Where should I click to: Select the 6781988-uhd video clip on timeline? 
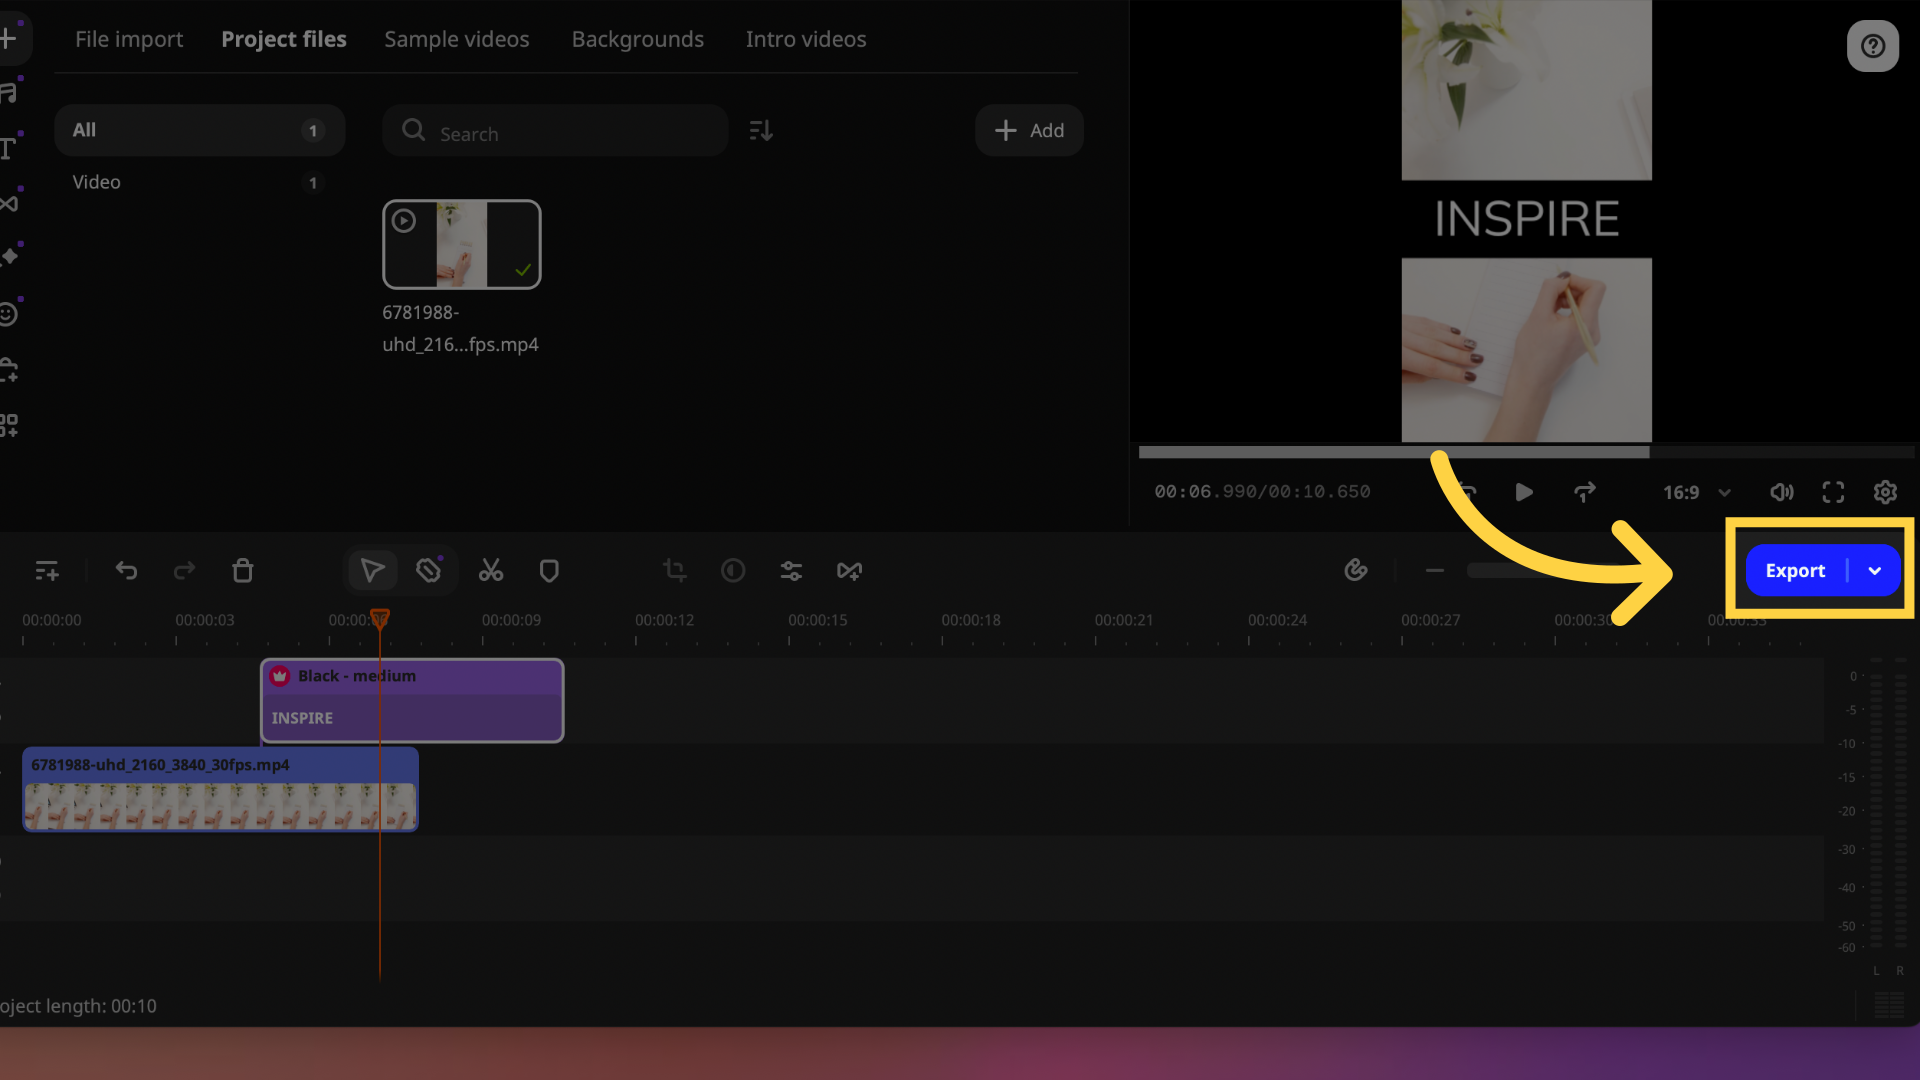coord(220,789)
